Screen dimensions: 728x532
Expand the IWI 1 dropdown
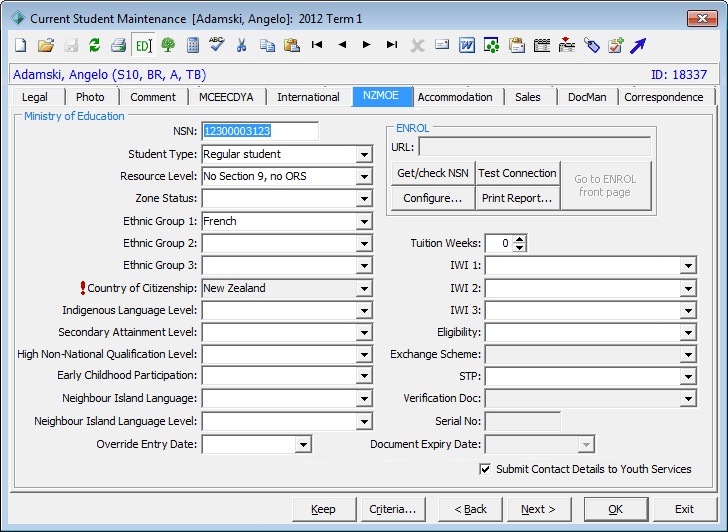pyautogui.click(x=688, y=266)
